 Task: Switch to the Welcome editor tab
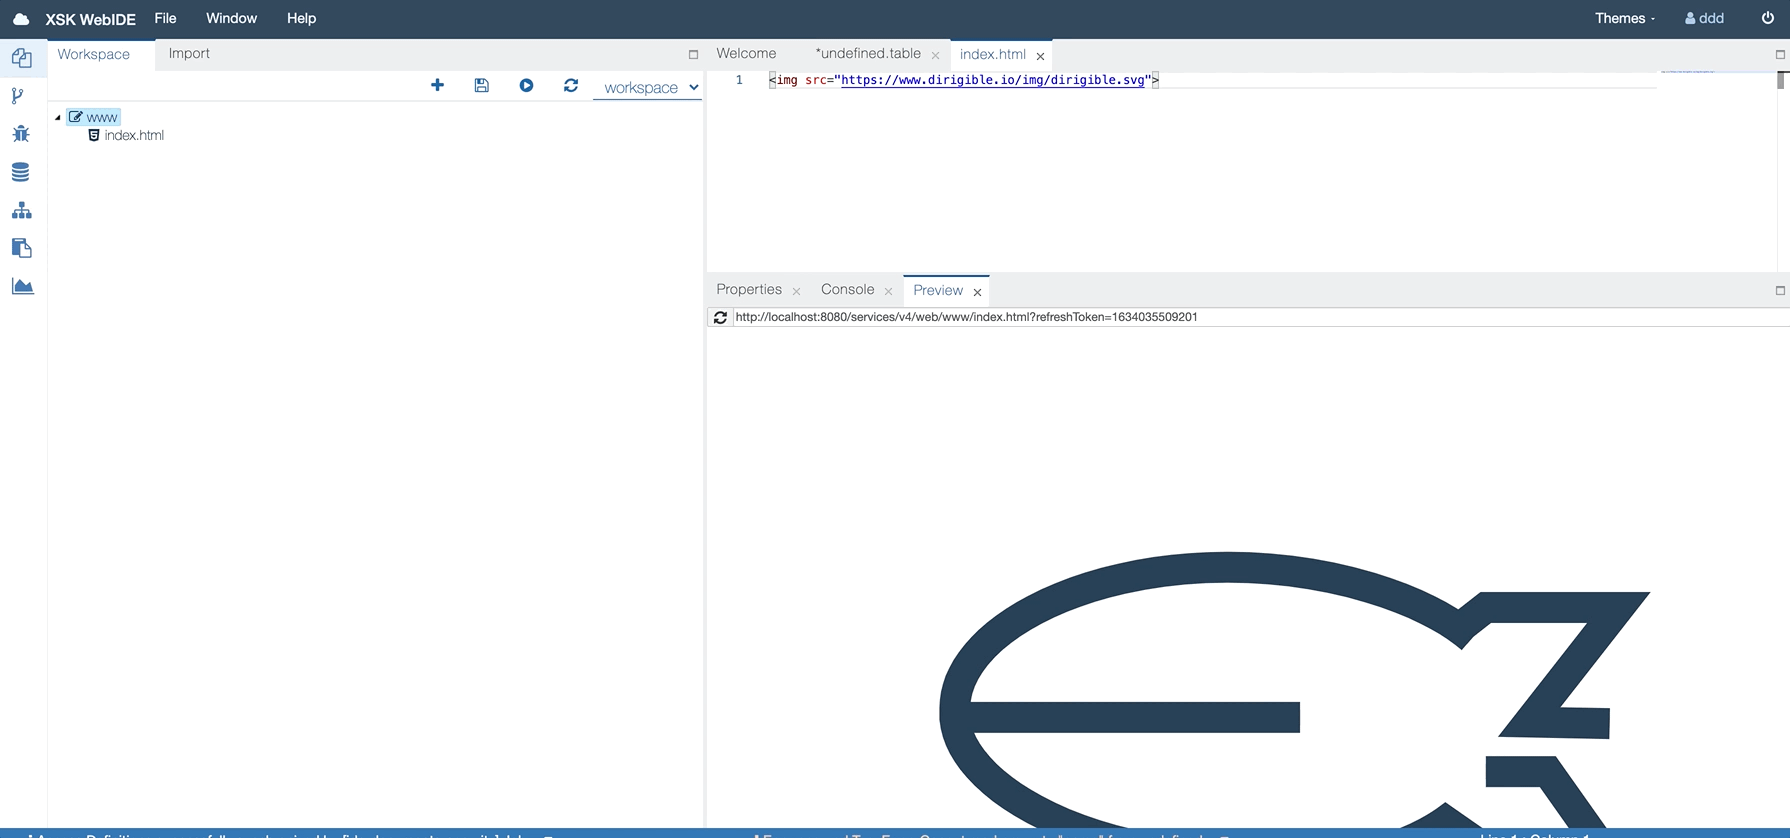746,54
